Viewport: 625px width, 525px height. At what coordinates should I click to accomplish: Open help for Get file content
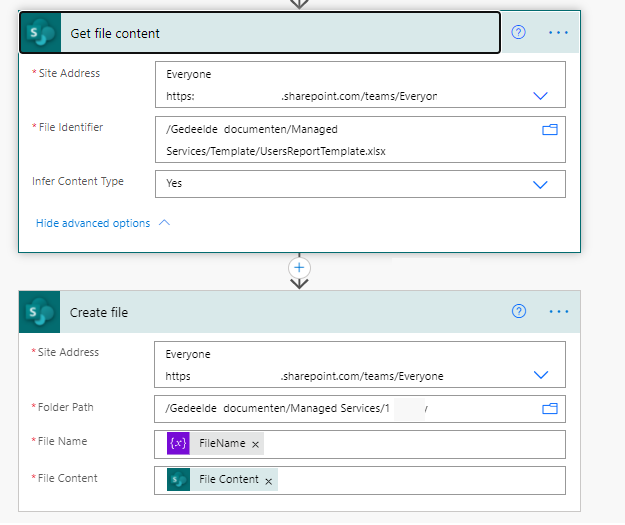tap(518, 32)
